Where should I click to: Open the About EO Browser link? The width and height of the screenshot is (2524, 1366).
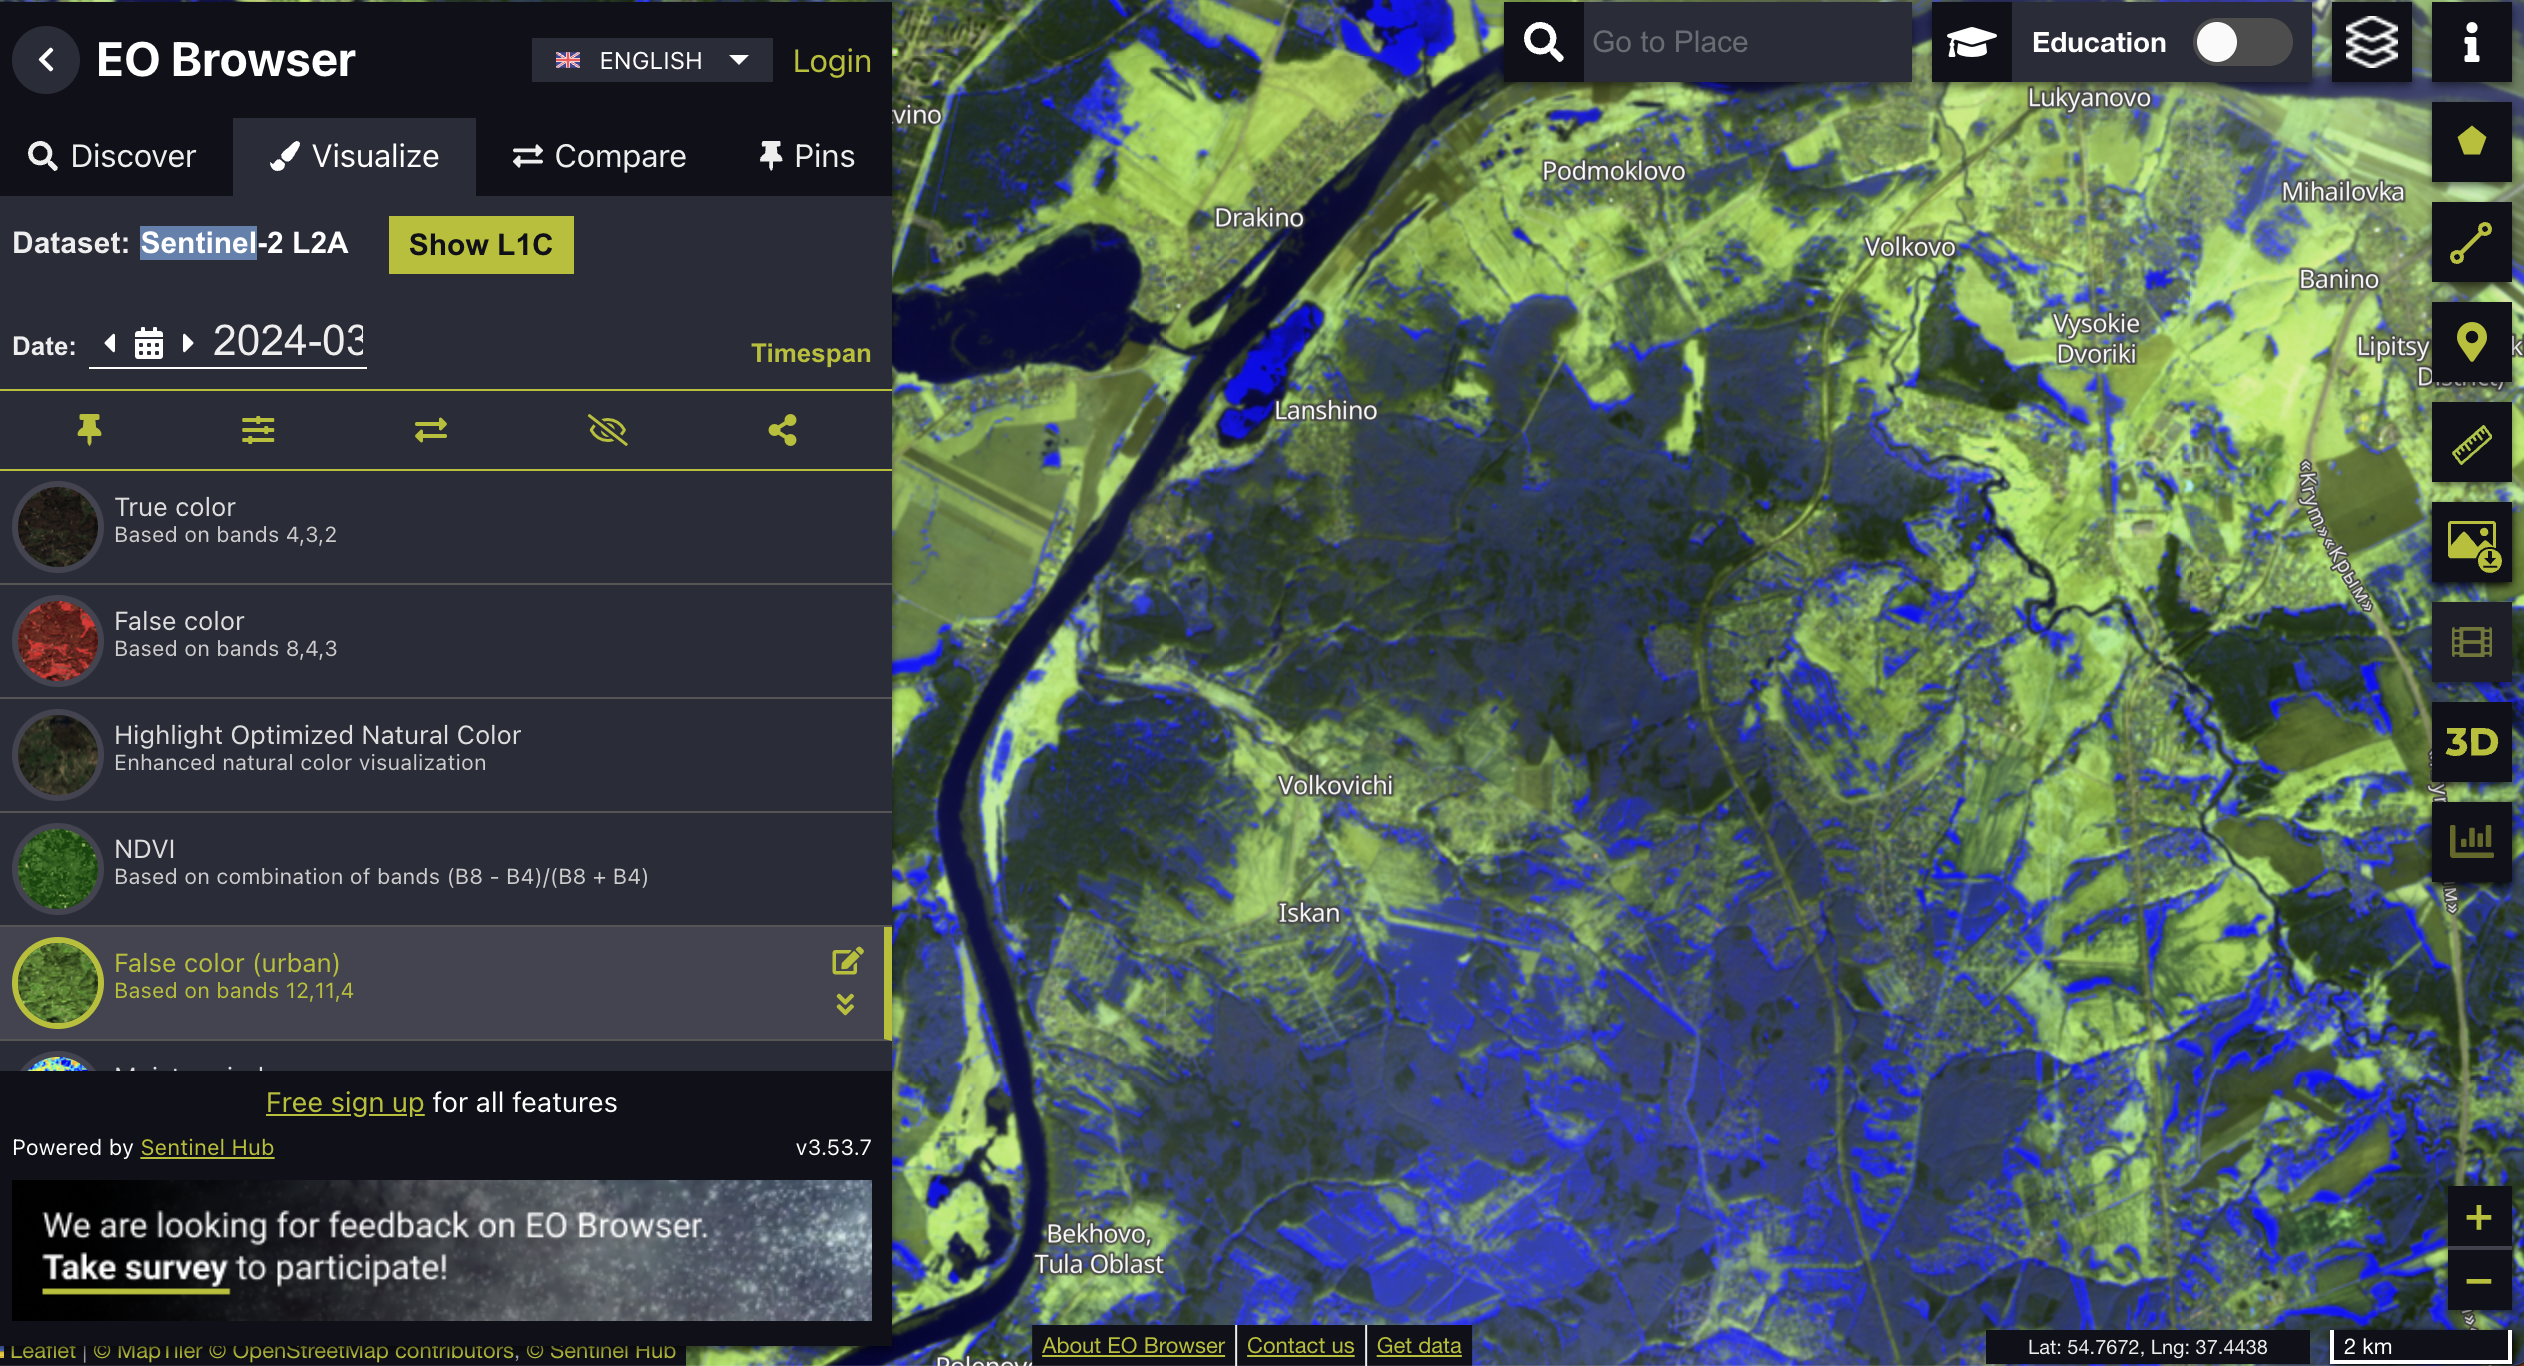click(x=1133, y=1346)
